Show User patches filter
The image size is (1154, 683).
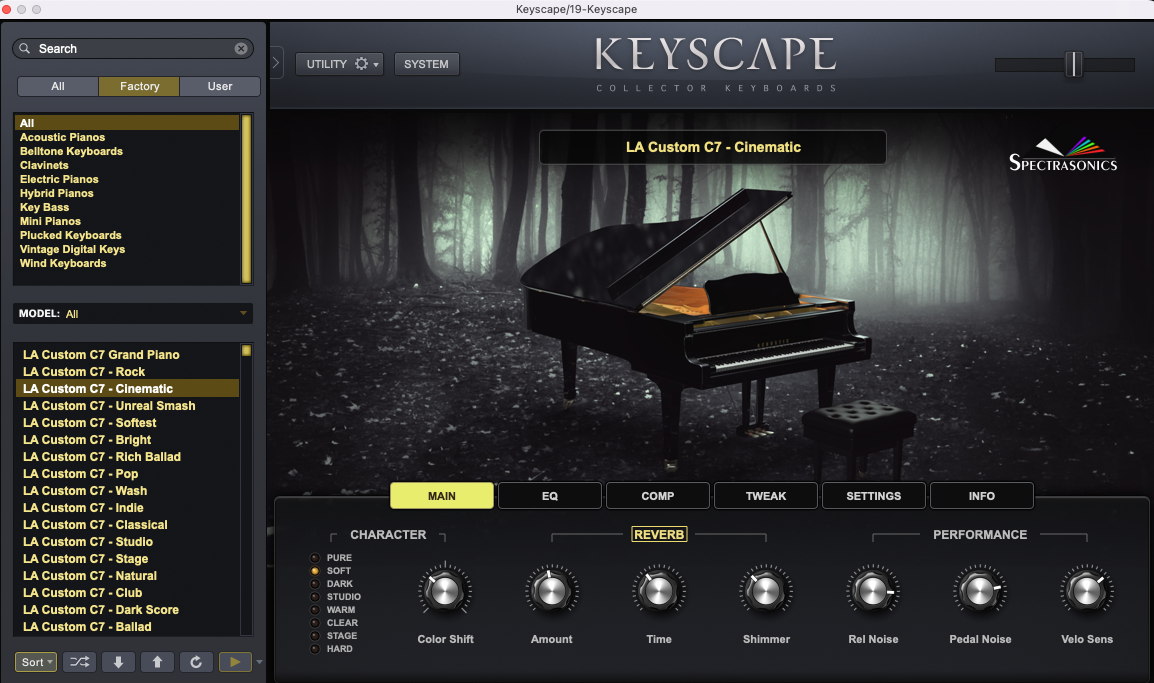click(x=220, y=86)
